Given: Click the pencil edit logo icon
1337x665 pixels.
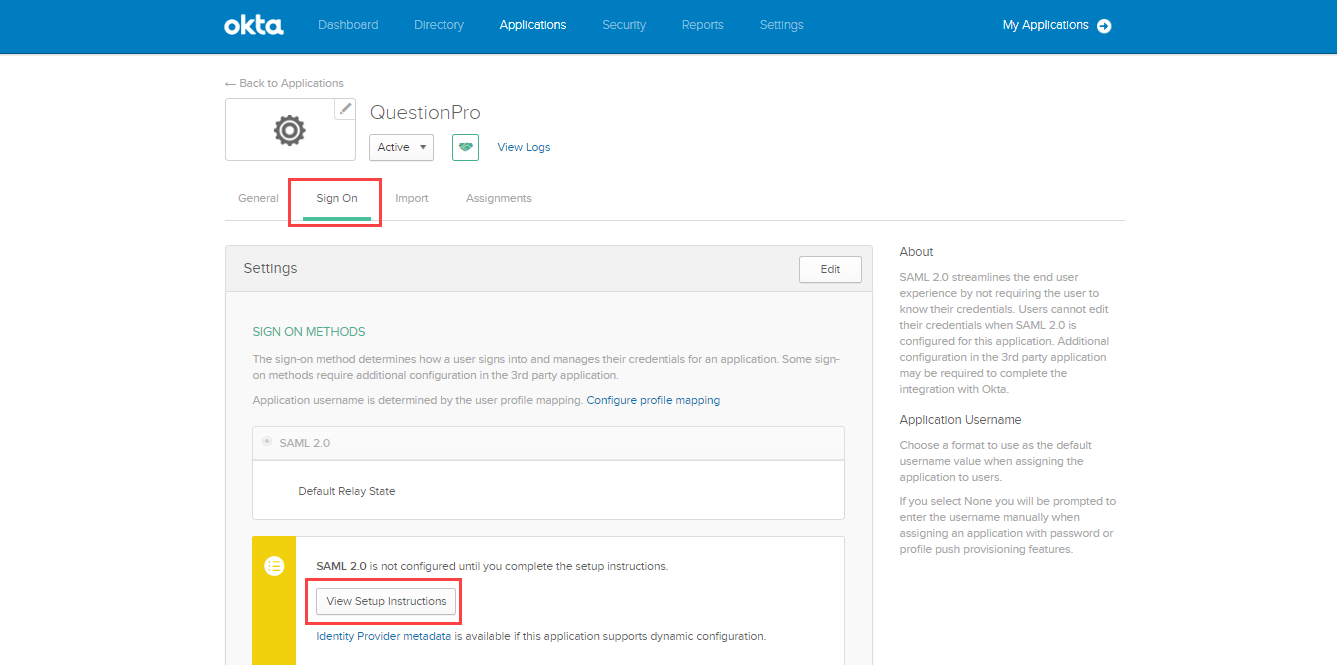Looking at the screenshot, I should (x=345, y=109).
